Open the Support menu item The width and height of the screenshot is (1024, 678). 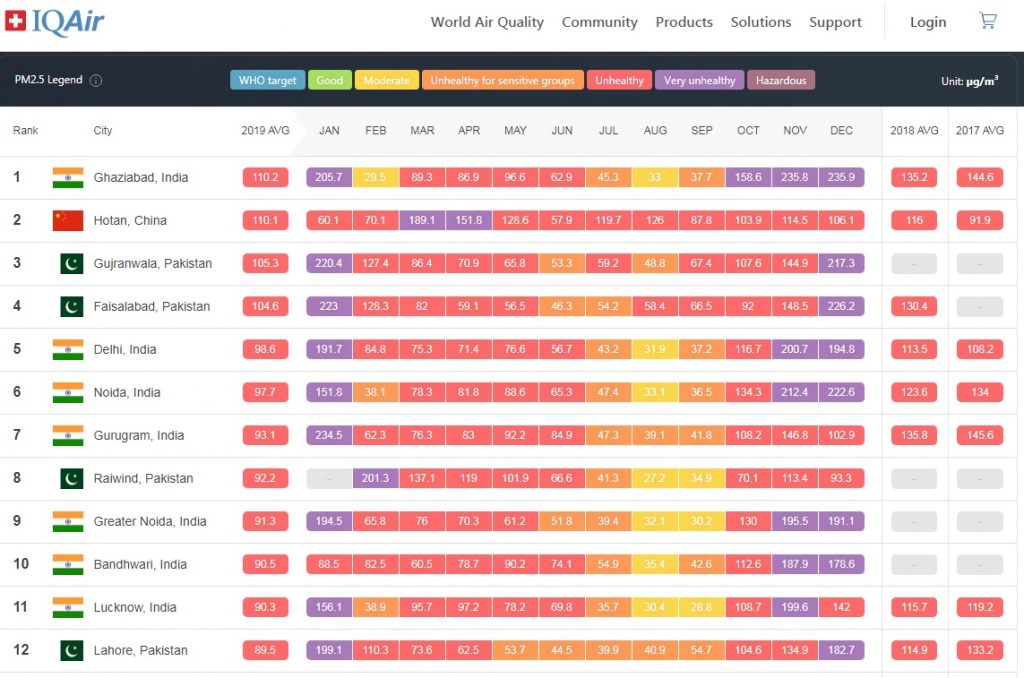click(835, 22)
